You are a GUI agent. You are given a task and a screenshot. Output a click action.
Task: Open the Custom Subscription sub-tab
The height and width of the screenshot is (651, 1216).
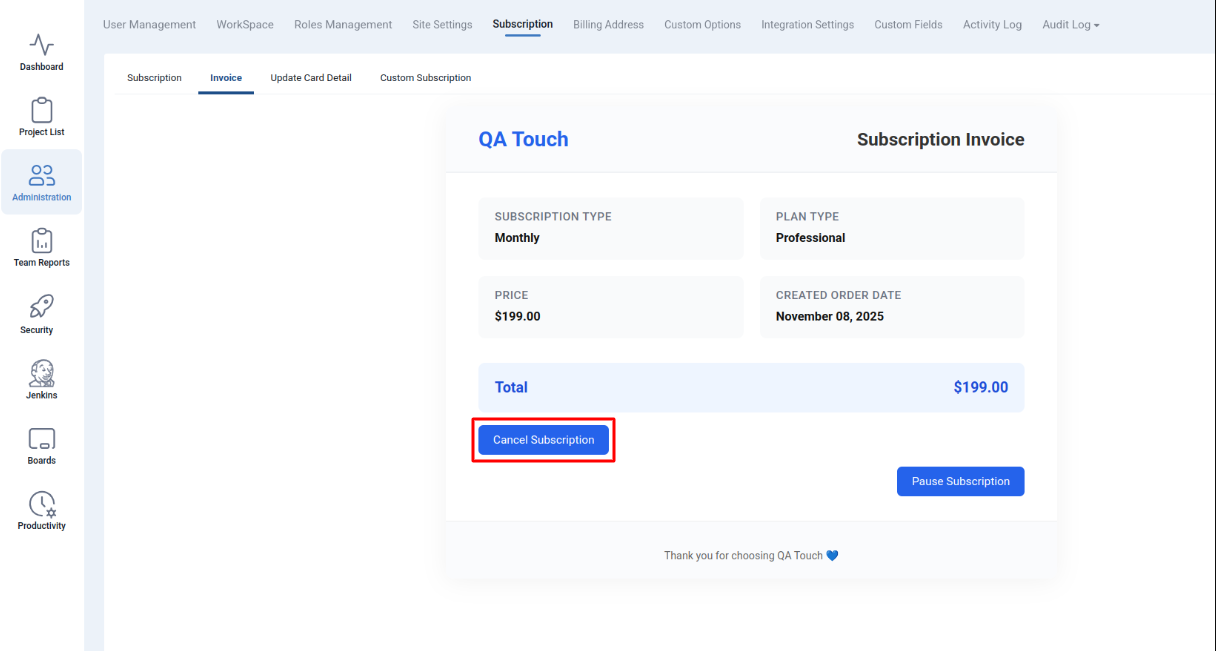[425, 78]
